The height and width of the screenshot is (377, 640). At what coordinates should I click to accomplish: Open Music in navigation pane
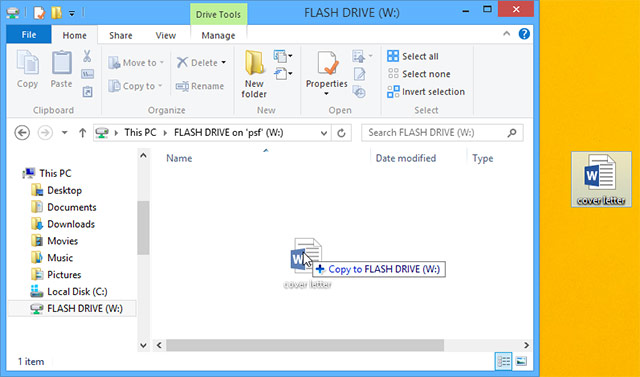[x=52, y=258]
